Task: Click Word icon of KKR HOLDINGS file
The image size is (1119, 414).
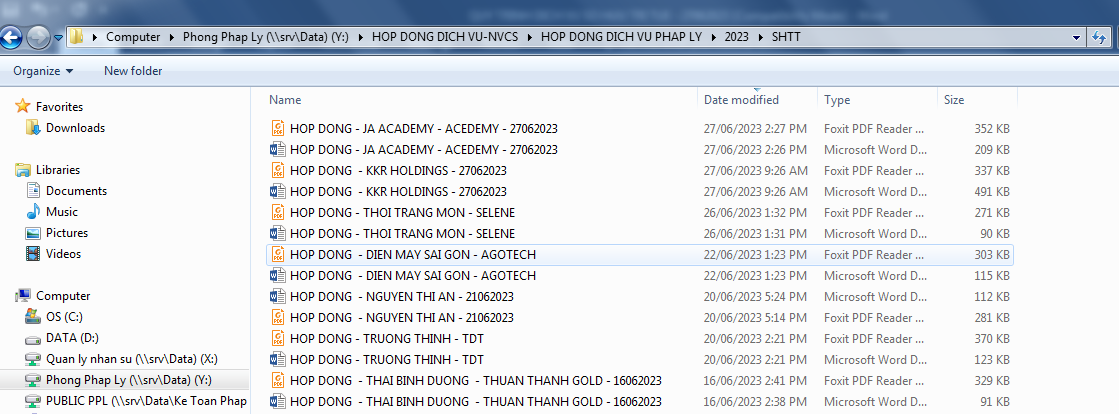Action: point(278,191)
